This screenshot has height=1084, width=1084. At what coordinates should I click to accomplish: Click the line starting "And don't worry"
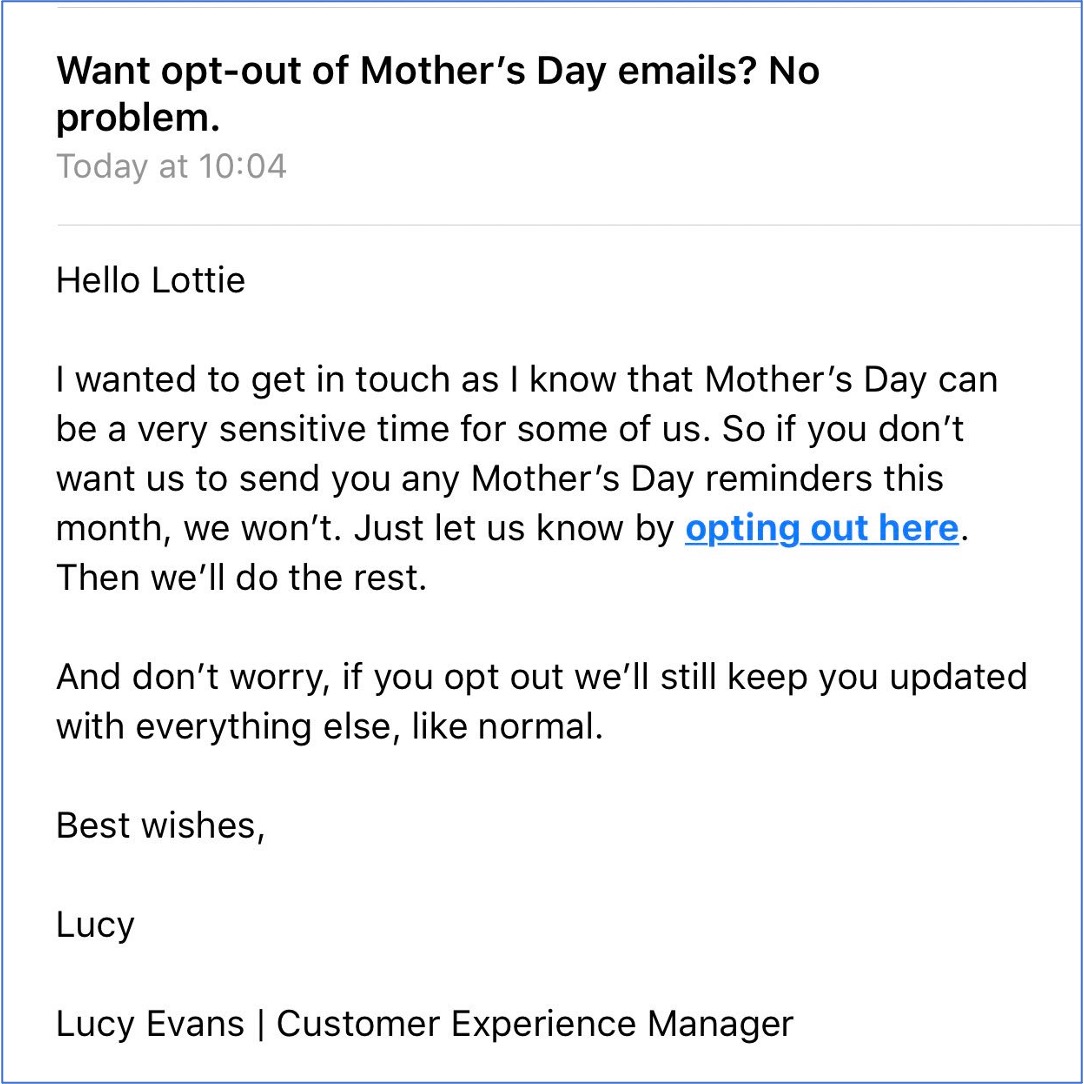click(541, 677)
